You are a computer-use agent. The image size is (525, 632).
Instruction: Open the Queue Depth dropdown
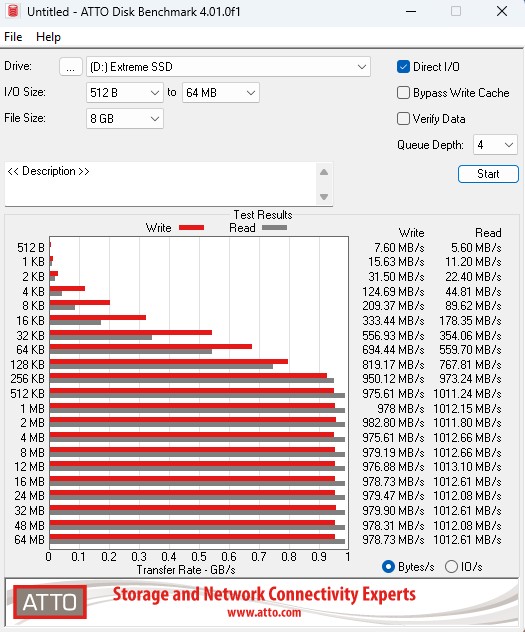pyautogui.click(x=495, y=145)
